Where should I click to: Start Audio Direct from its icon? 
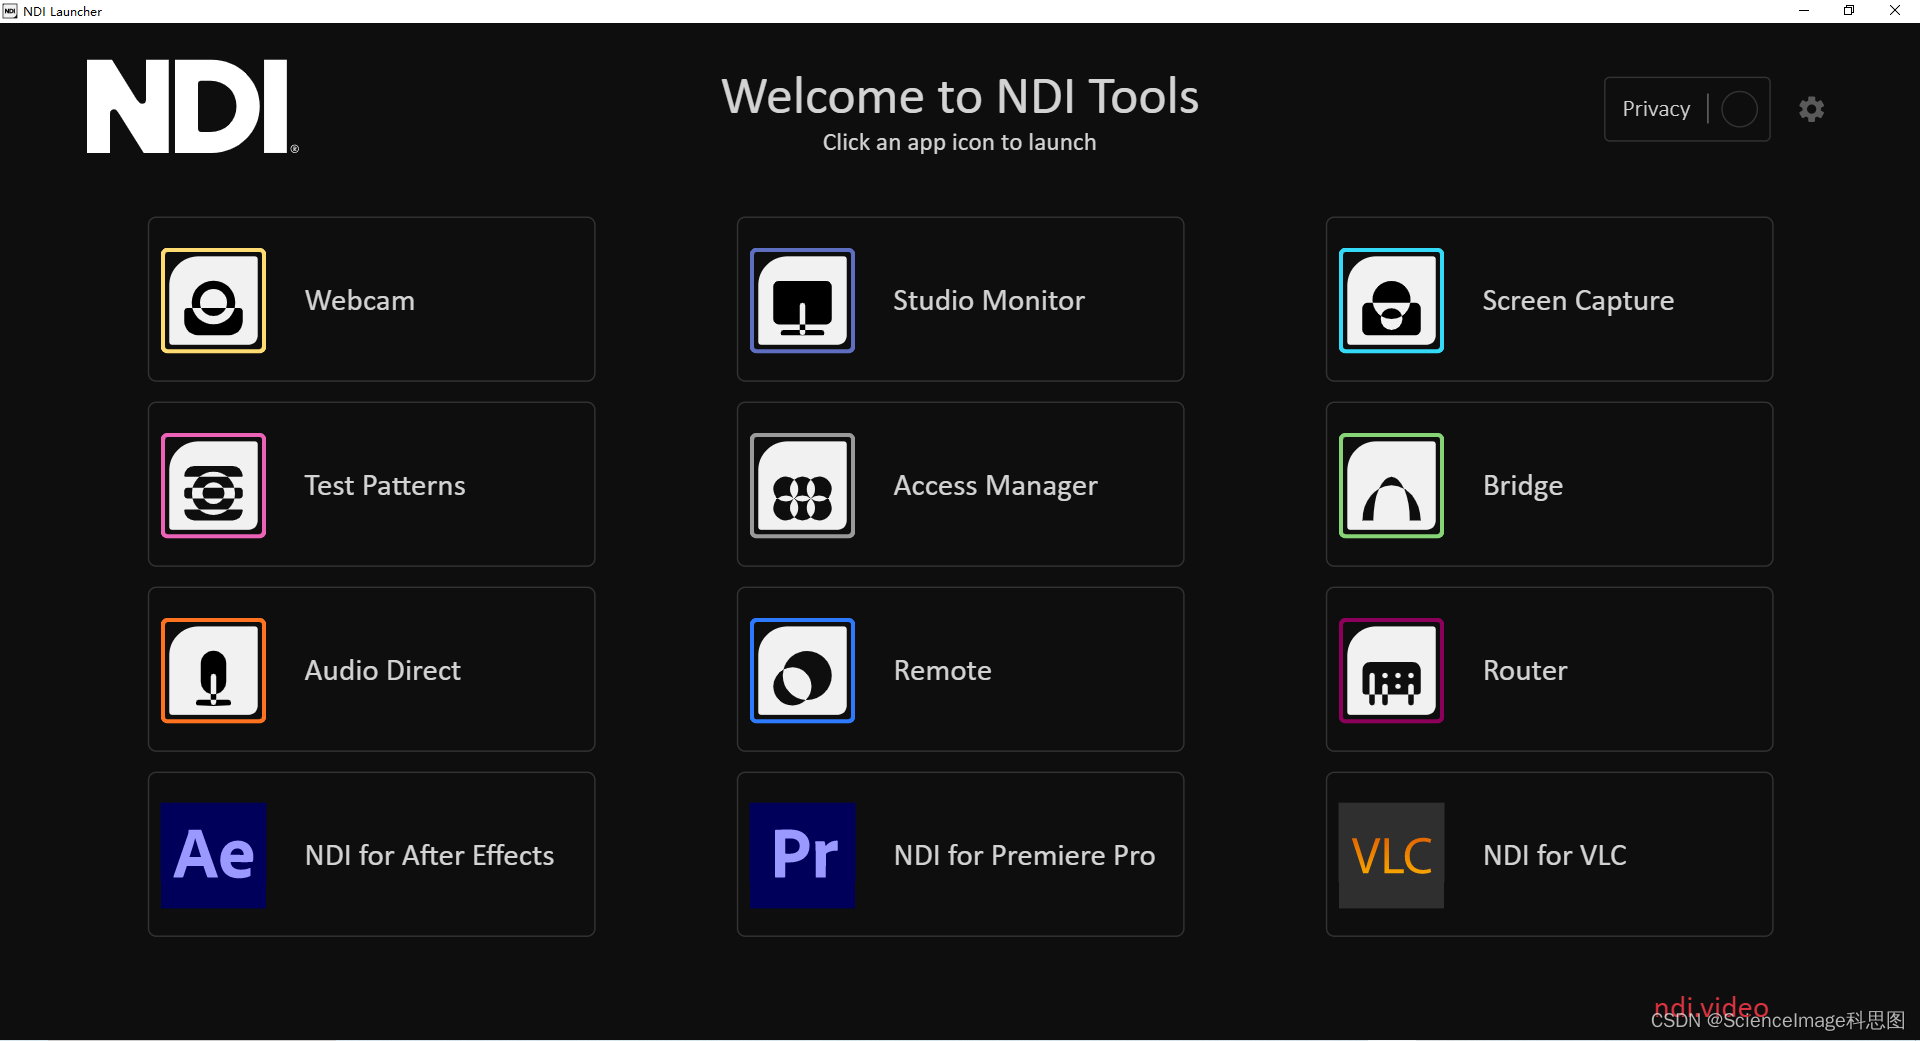tap(212, 670)
